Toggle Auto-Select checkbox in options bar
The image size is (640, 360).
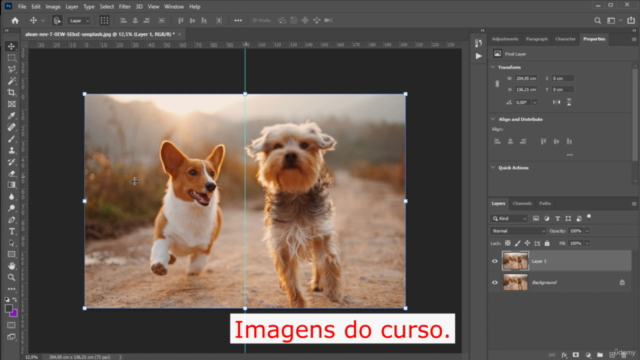(x=57, y=20)
